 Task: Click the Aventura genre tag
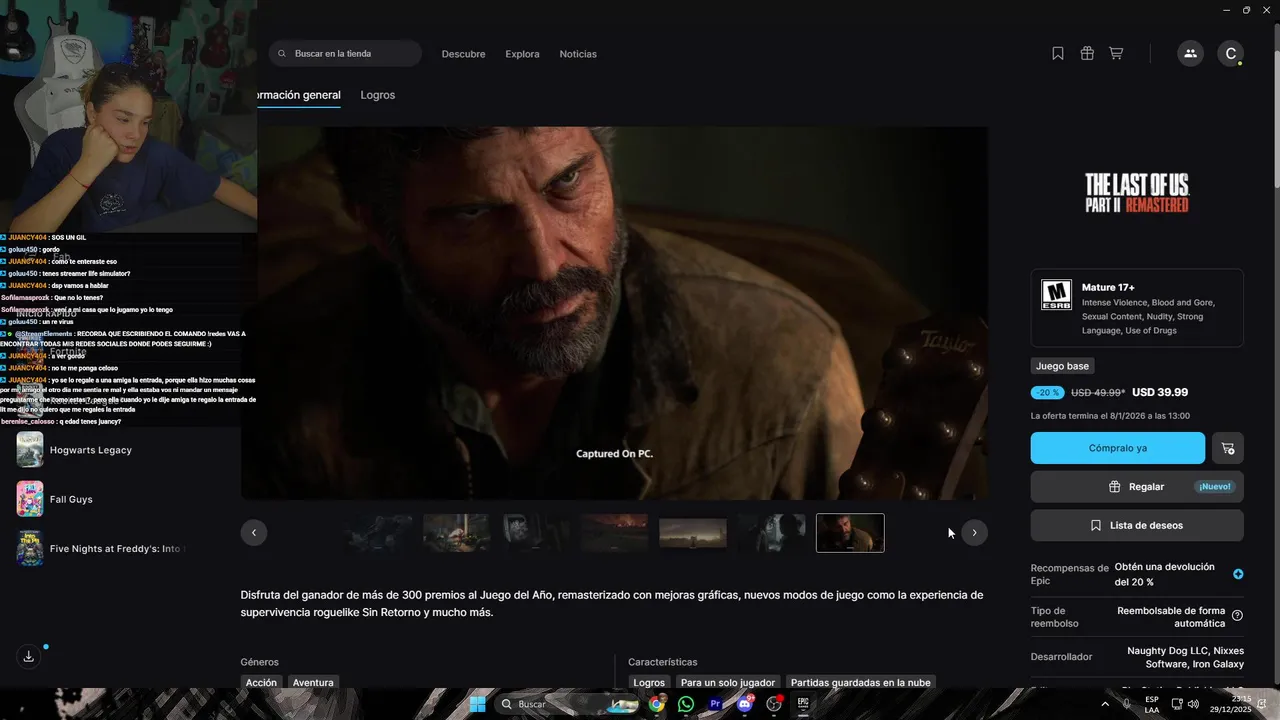tap(313, 682)
